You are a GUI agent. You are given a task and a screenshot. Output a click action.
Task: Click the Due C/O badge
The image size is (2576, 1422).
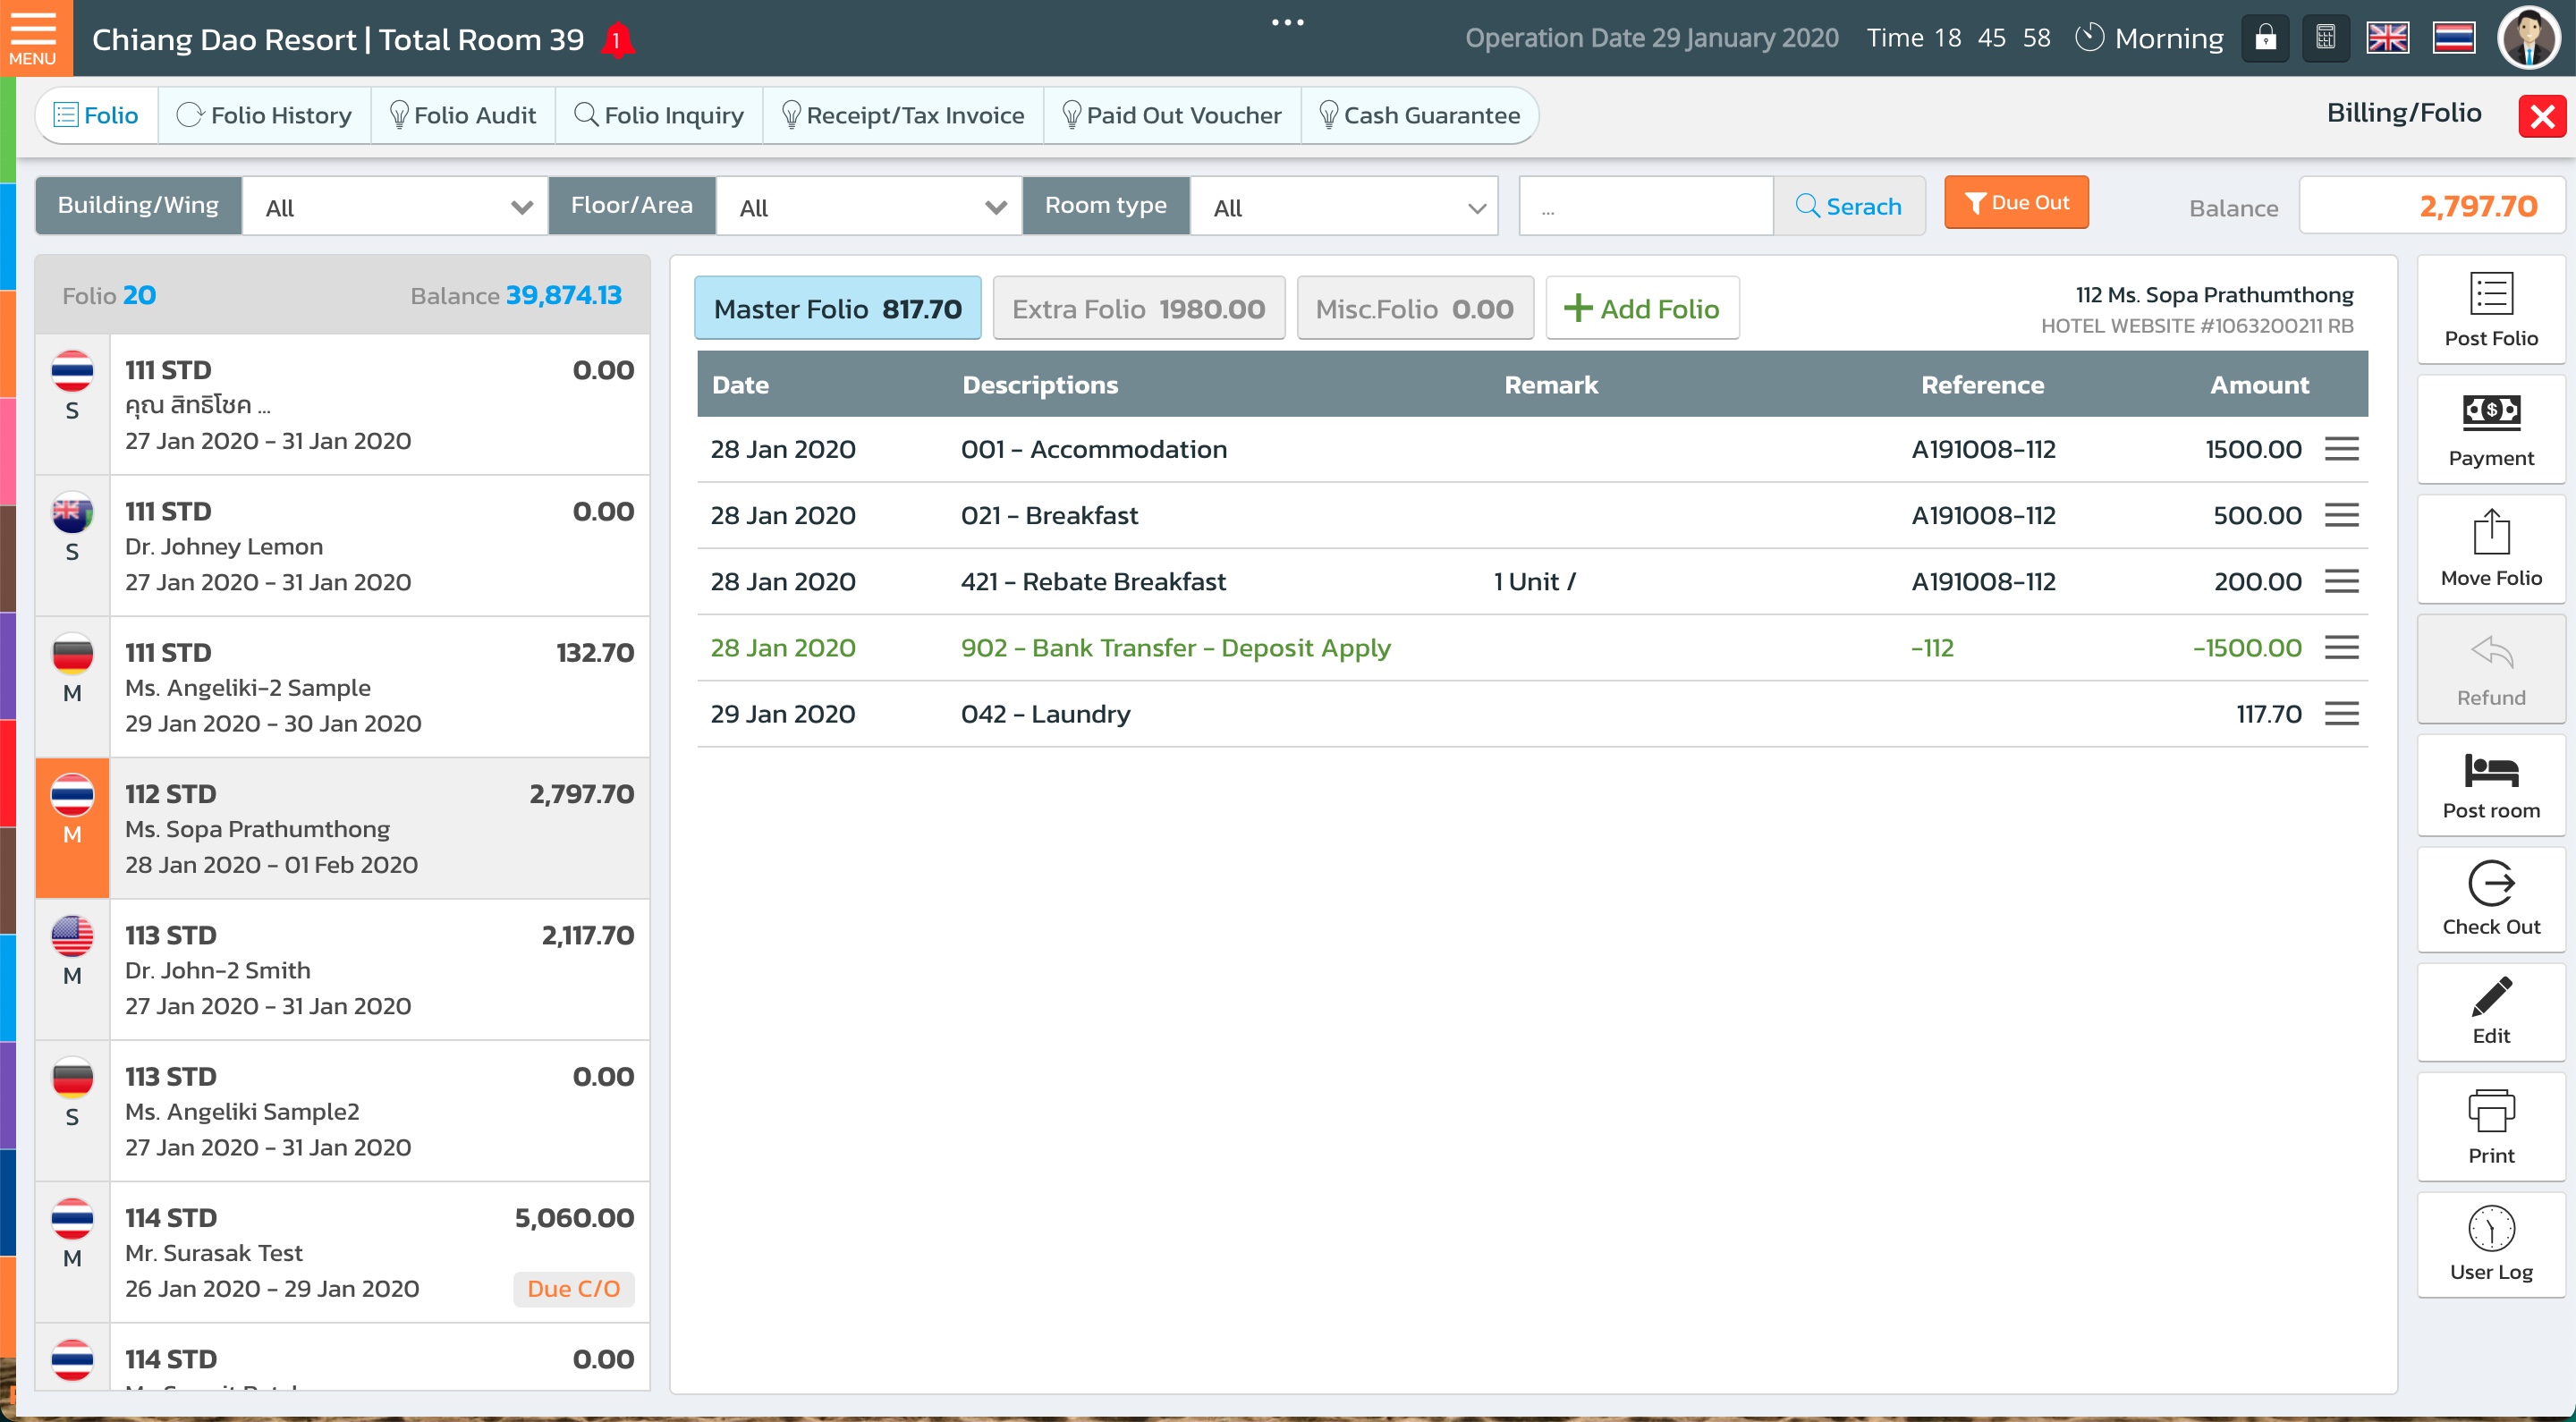pyautogui.click(x=574, y=1289)
